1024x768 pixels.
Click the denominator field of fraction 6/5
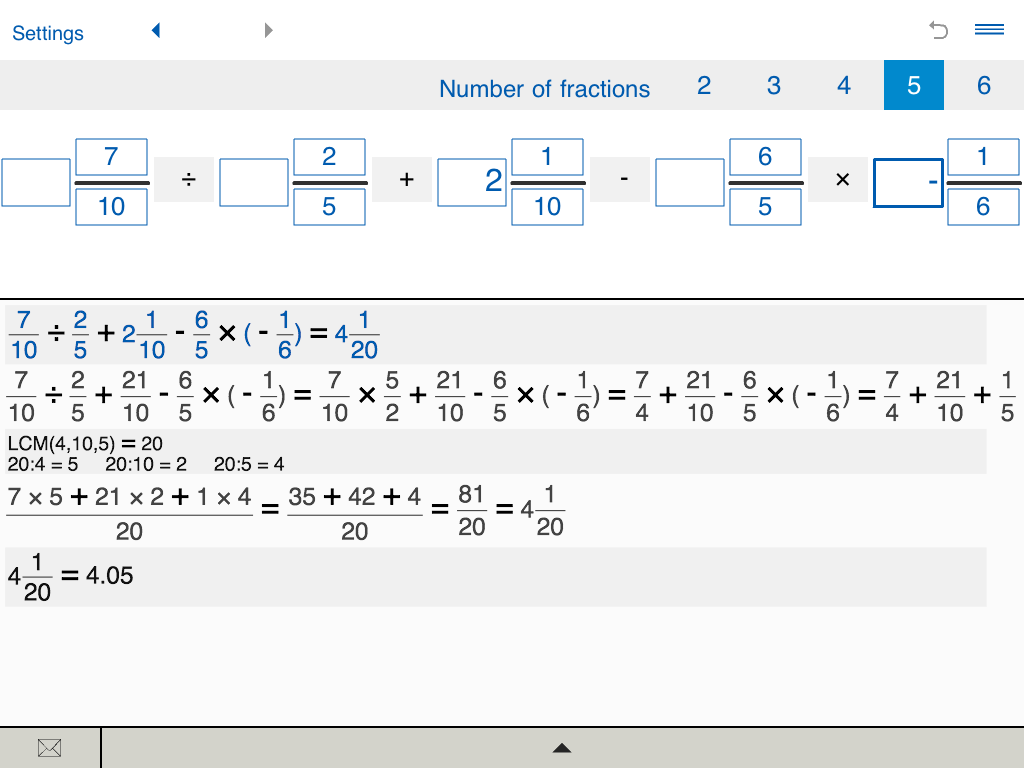point(765,206)
